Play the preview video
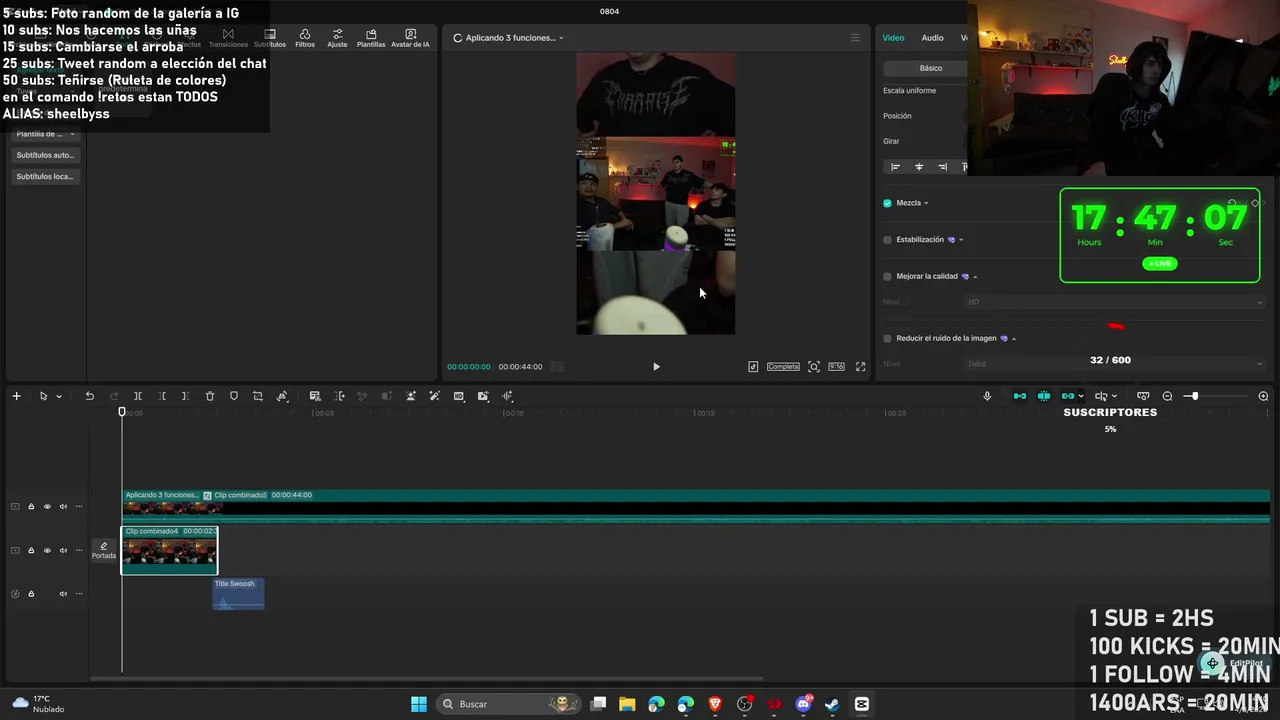 (x=656, y=367)
